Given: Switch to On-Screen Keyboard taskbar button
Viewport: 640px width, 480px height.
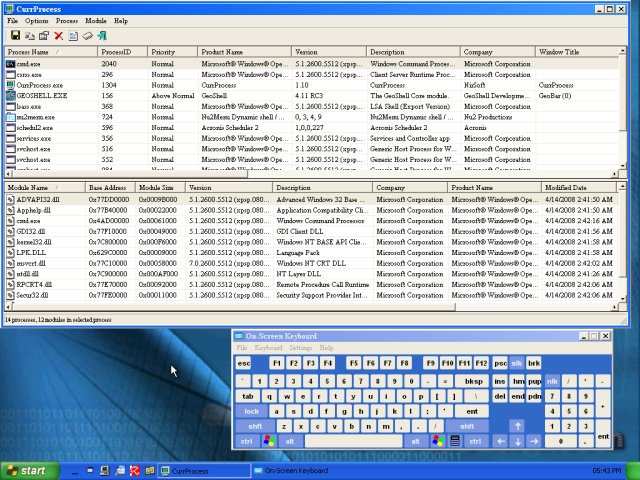Looking at the screenshot, I should pos(297,471).
